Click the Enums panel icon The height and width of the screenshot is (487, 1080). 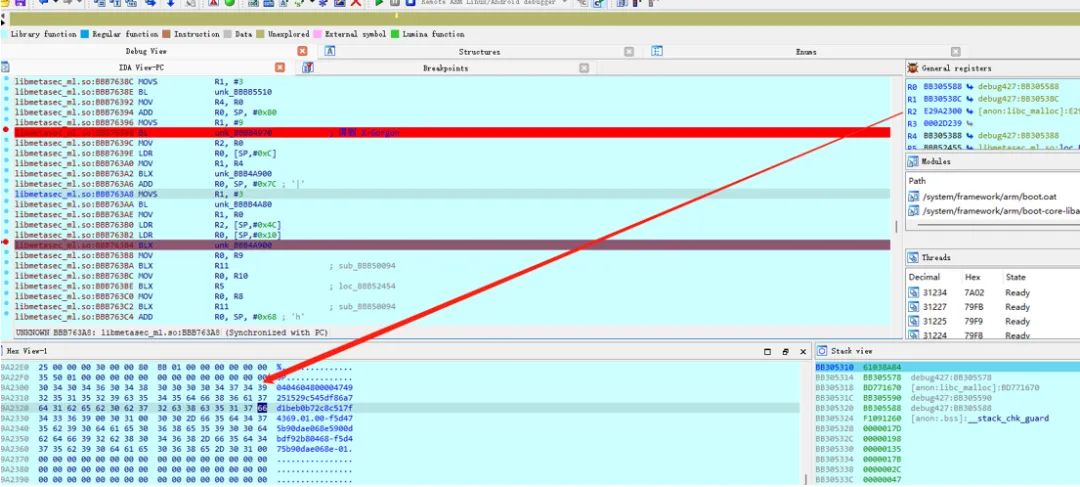(x=656, y=51)
